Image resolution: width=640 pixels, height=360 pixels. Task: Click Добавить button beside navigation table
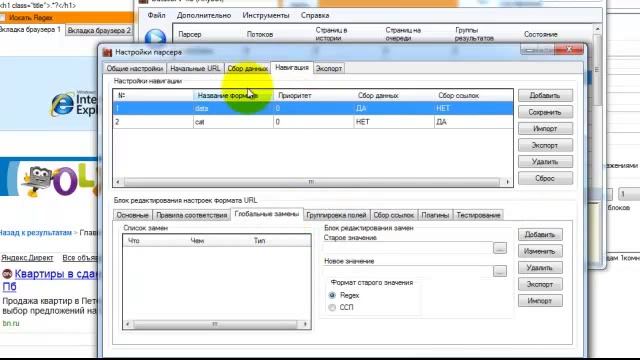point(545,96)
